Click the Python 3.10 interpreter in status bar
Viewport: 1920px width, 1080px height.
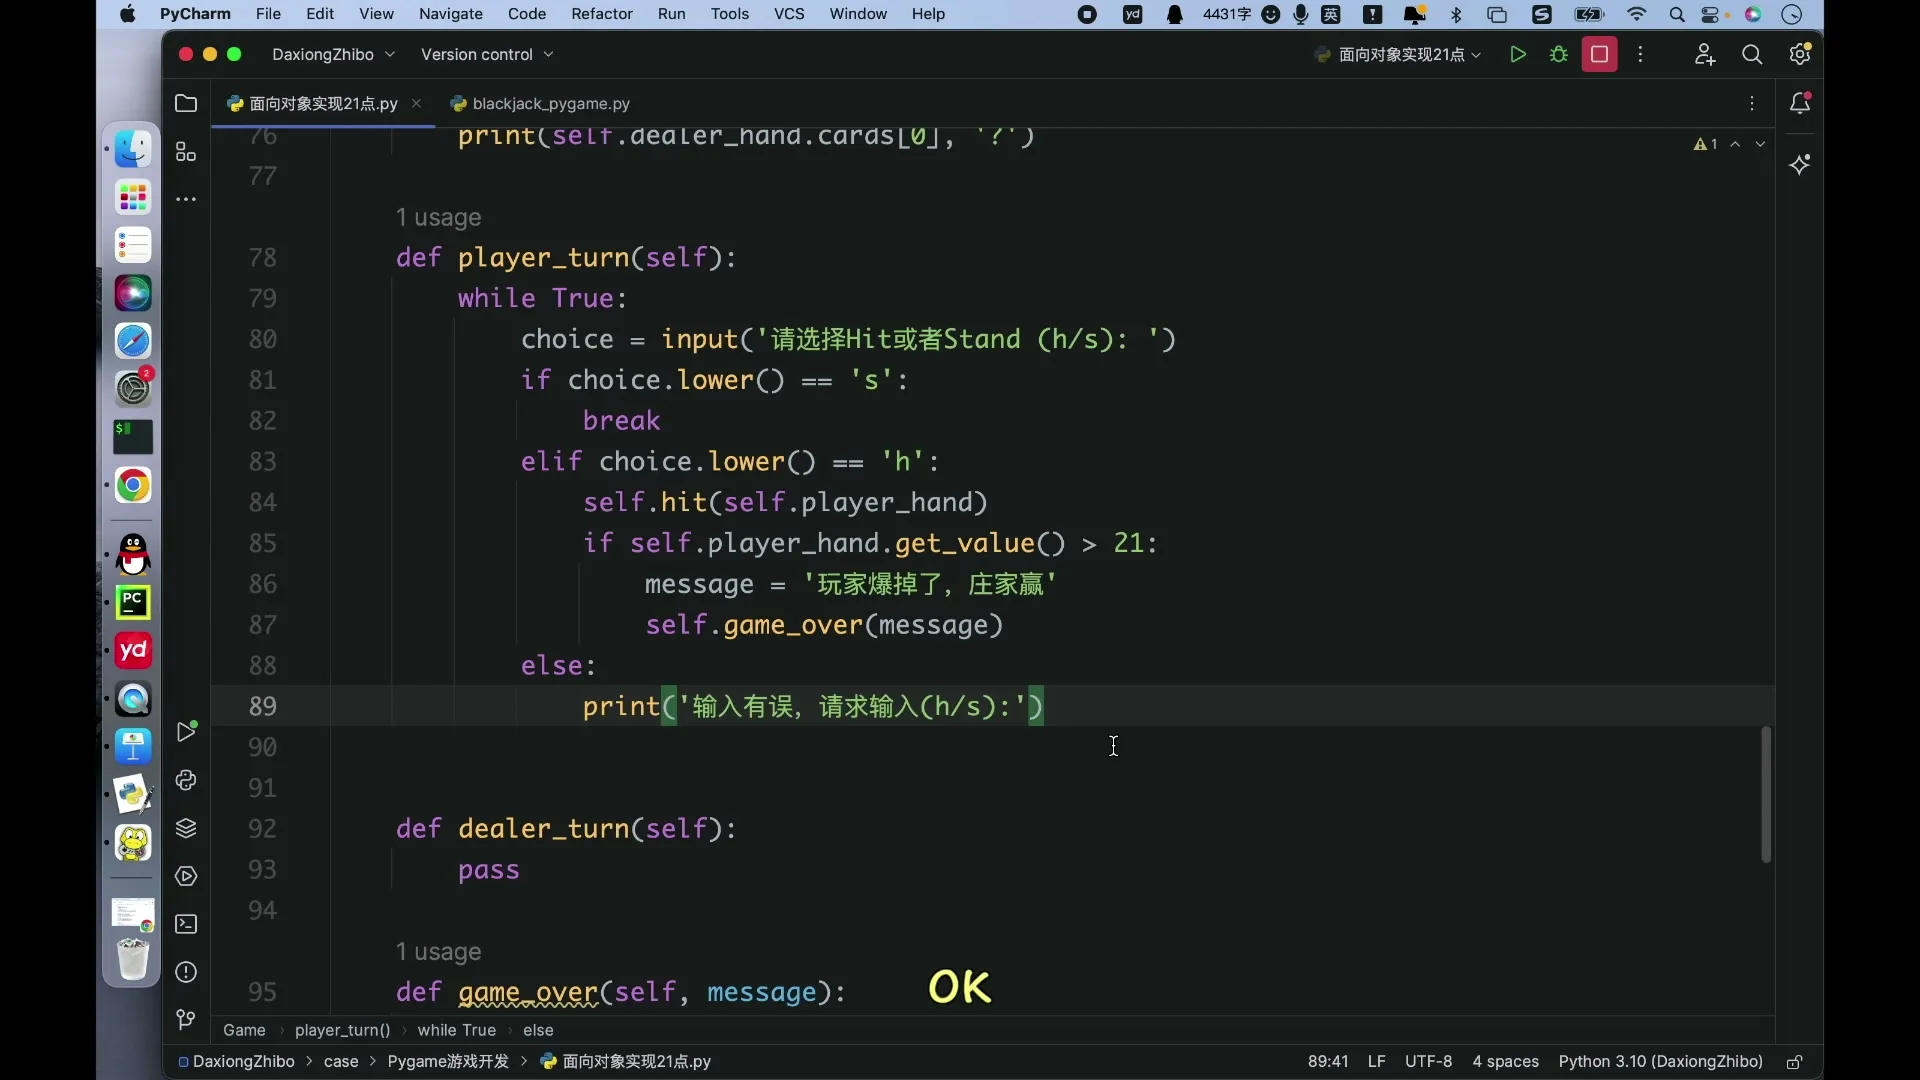(1660, 1062)
